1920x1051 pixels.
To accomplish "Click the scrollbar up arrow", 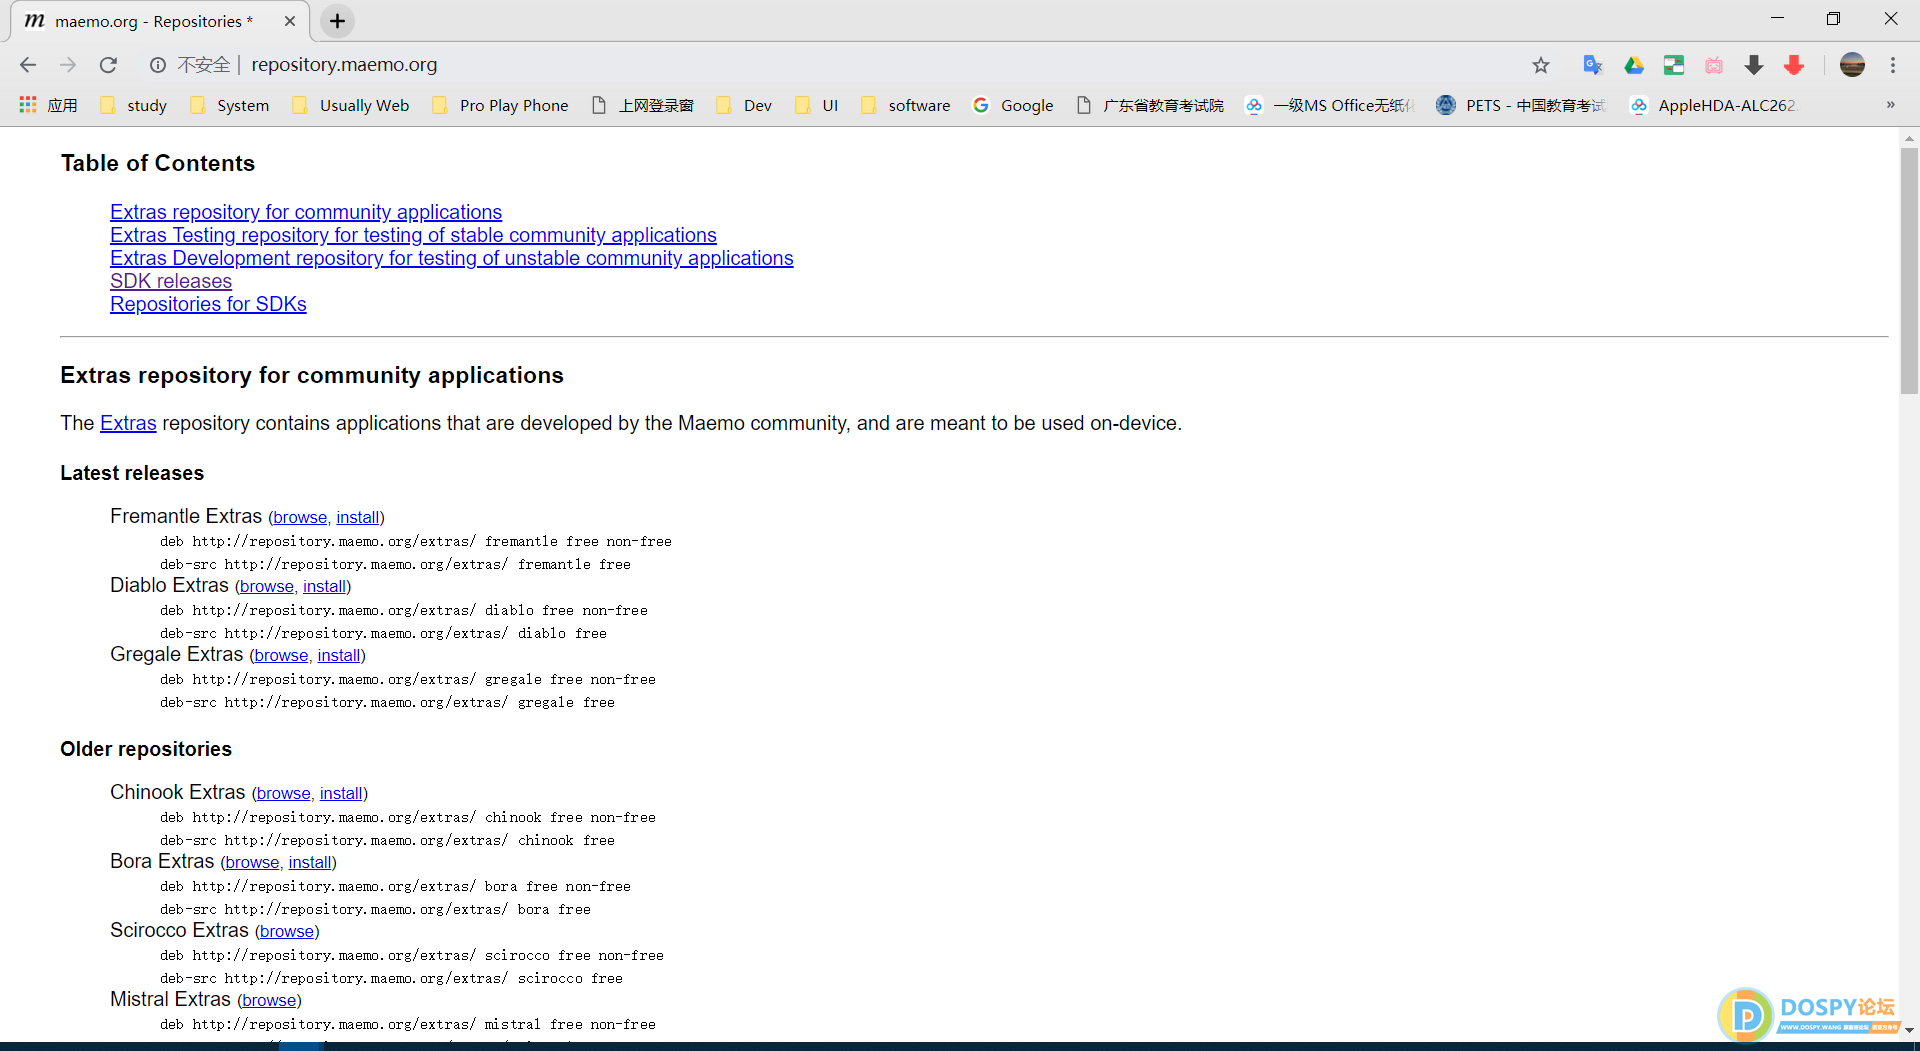I will click(x=1909, y=138).
